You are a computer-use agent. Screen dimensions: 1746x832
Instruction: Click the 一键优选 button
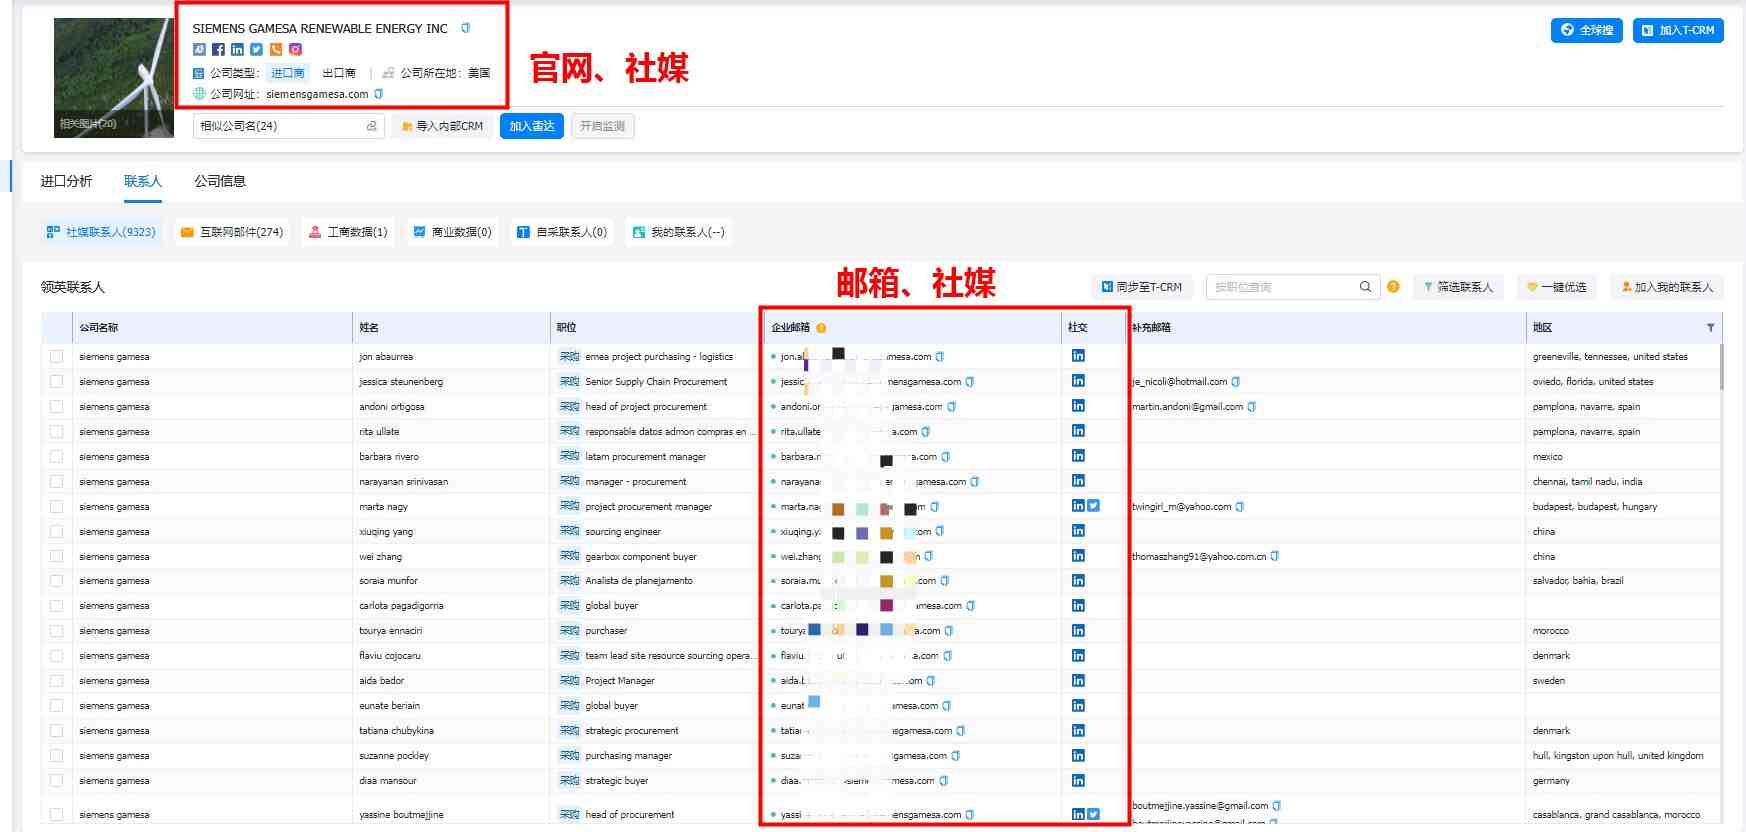coord(1556,287)
